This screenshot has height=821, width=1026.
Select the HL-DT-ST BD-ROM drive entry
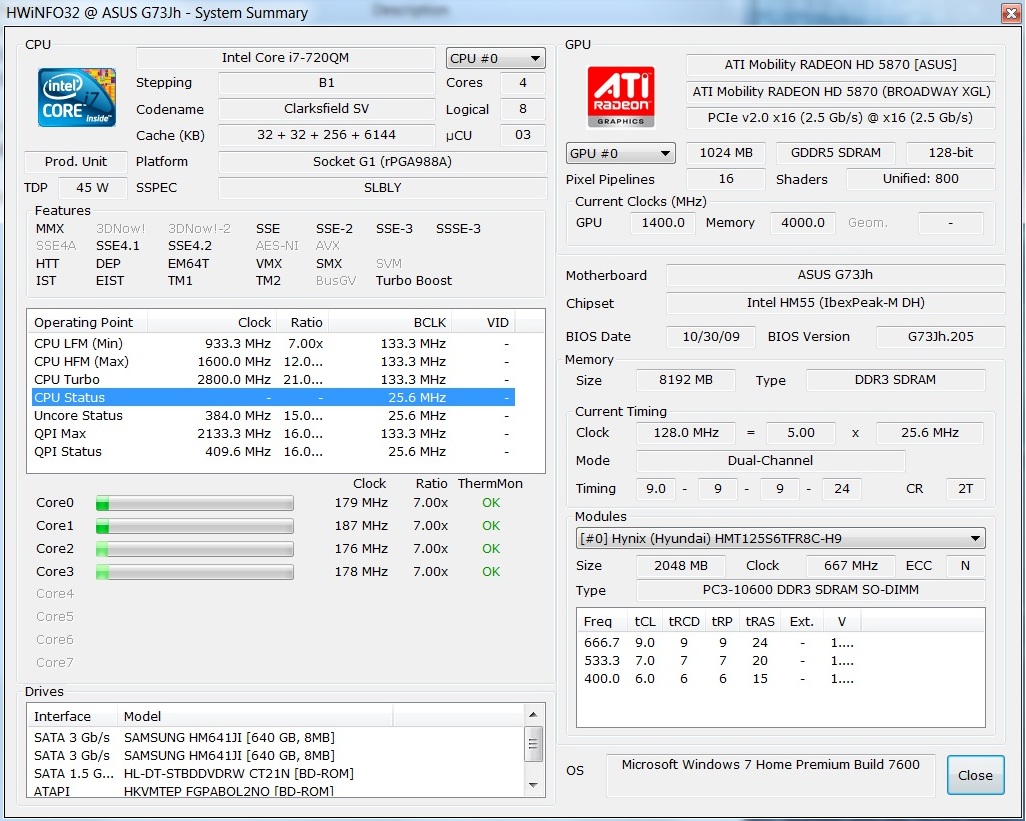240,774
